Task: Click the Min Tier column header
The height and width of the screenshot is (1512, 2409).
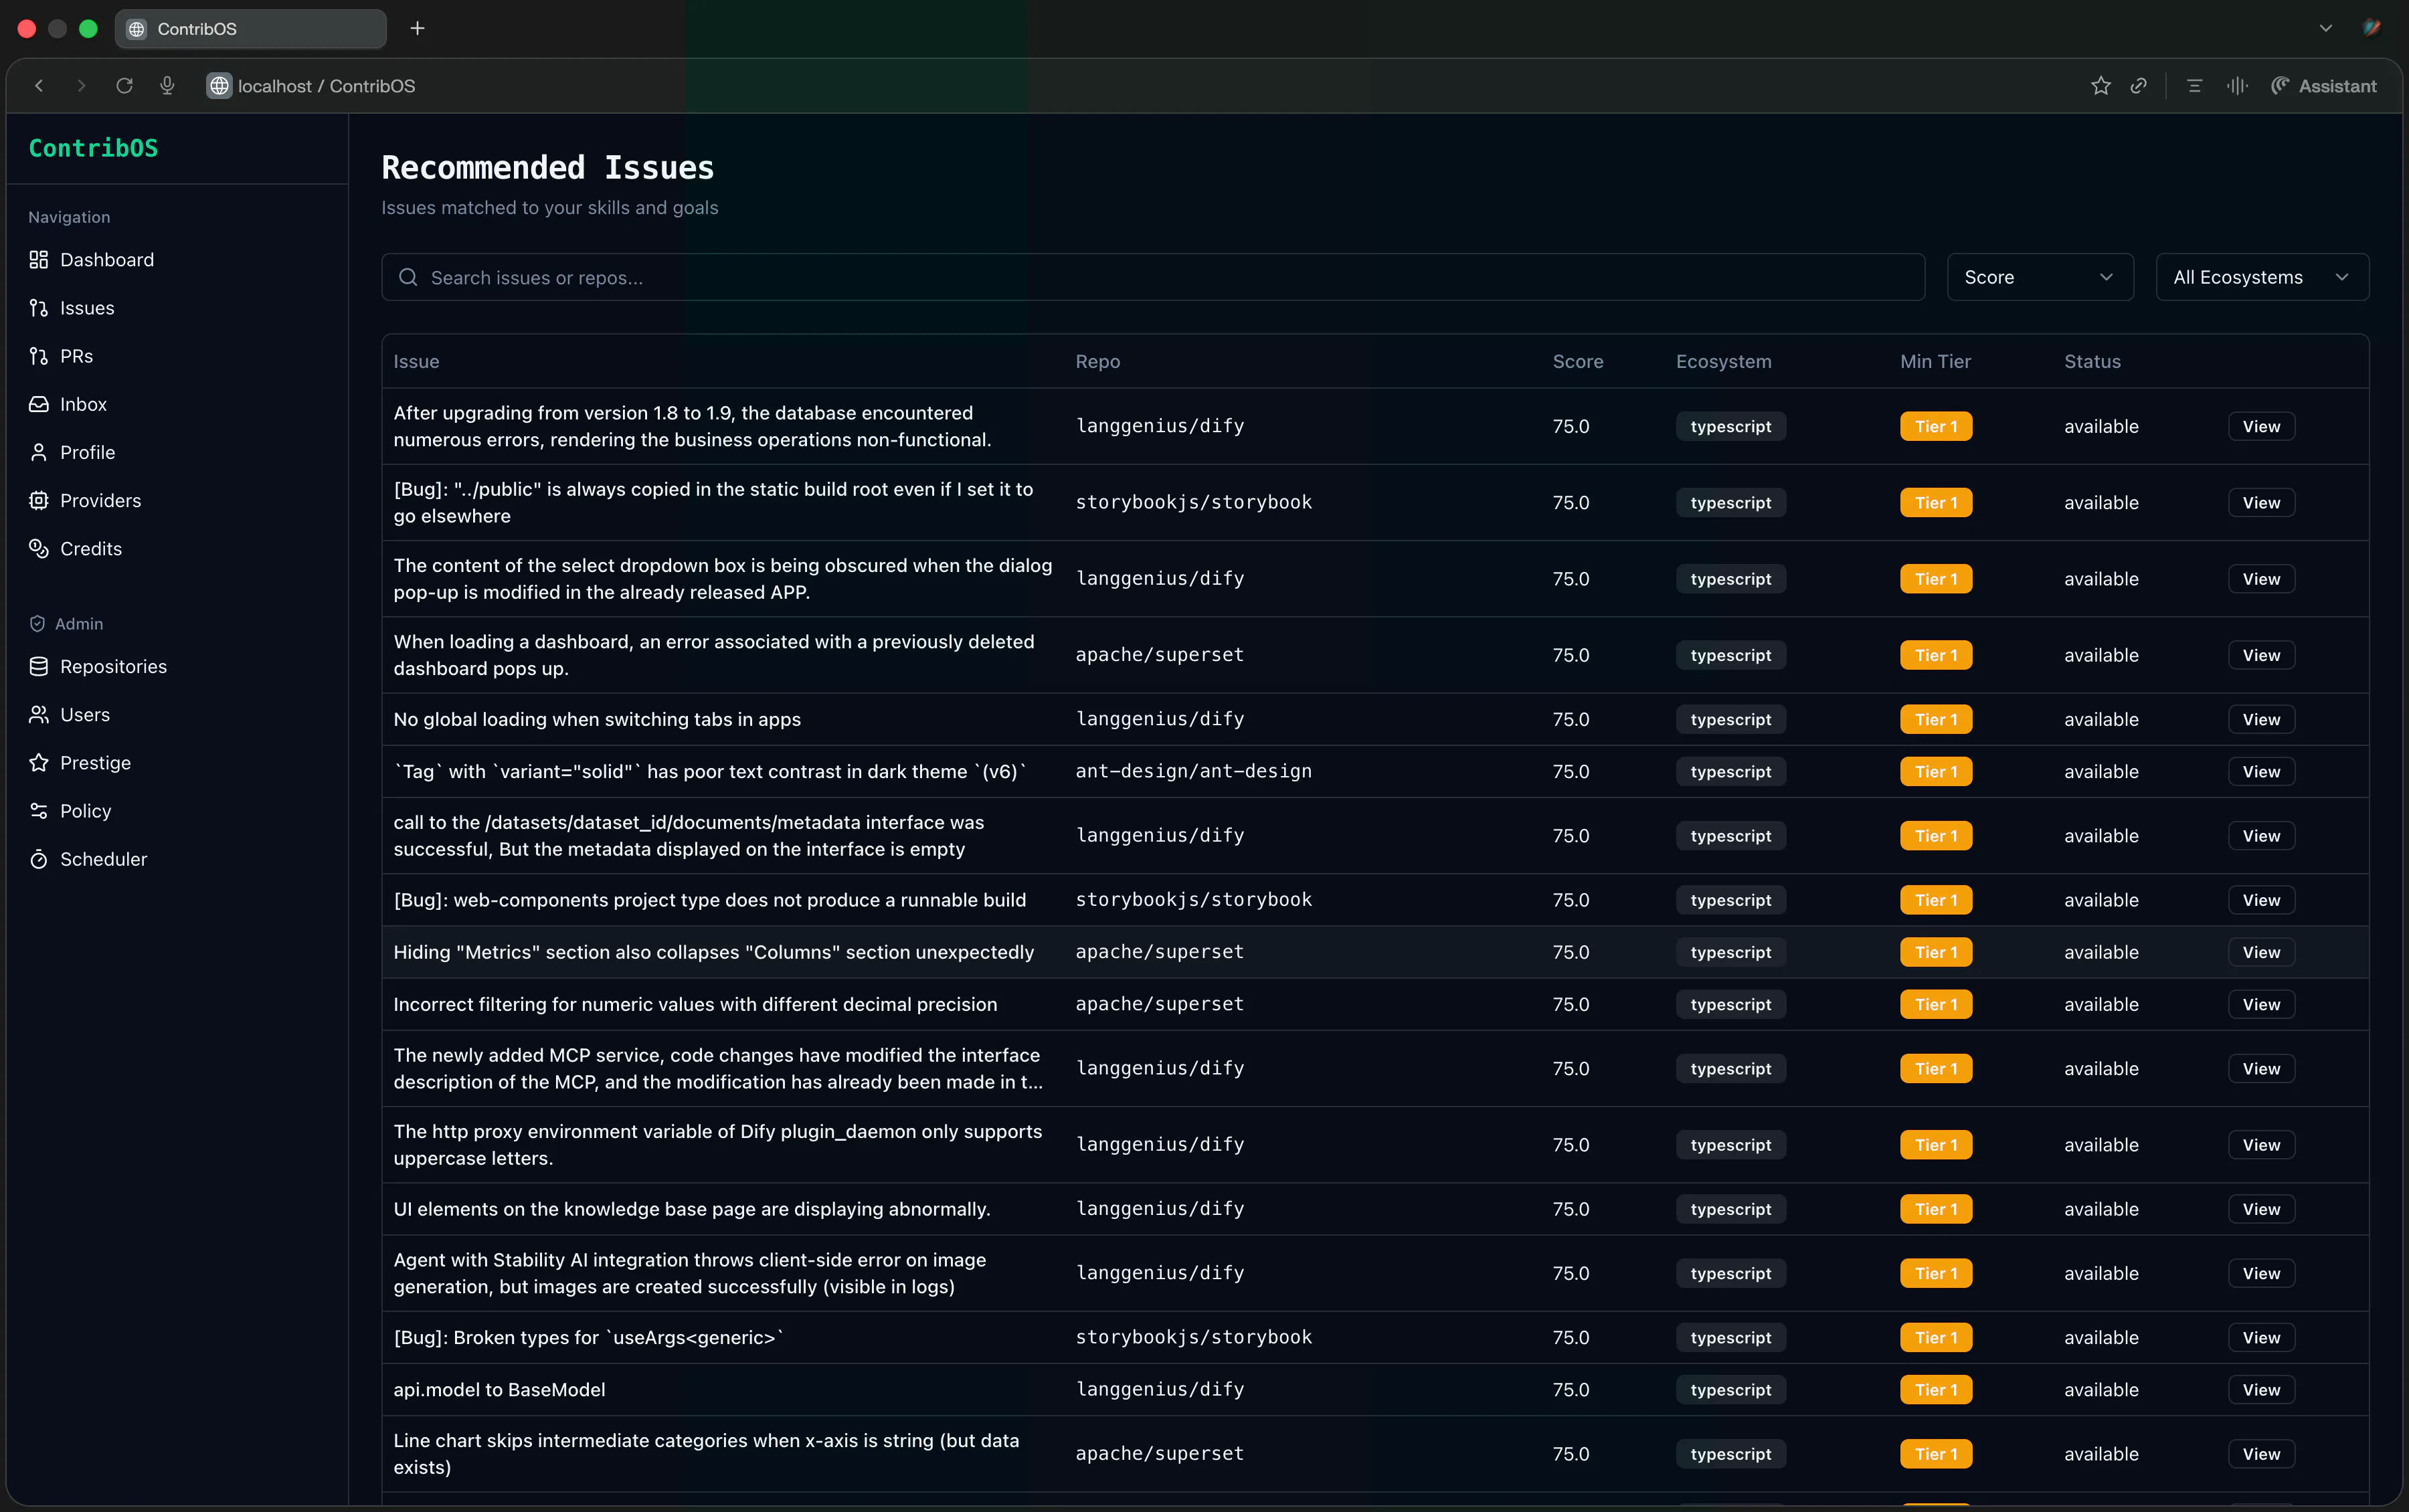Action: pyautogui.click(x=1935, y=361)
